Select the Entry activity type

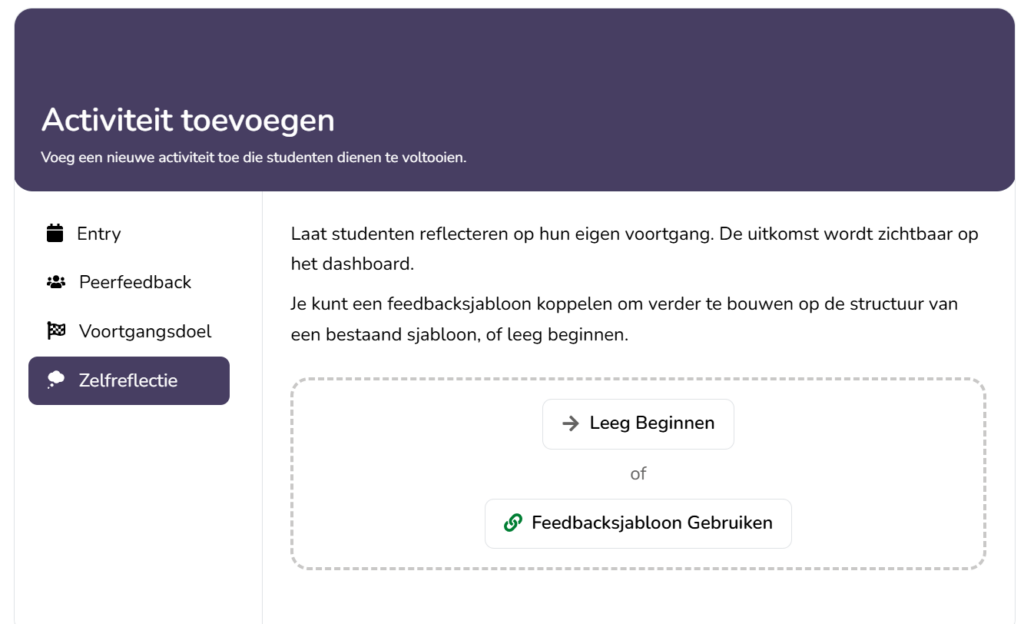coord(129,234)
